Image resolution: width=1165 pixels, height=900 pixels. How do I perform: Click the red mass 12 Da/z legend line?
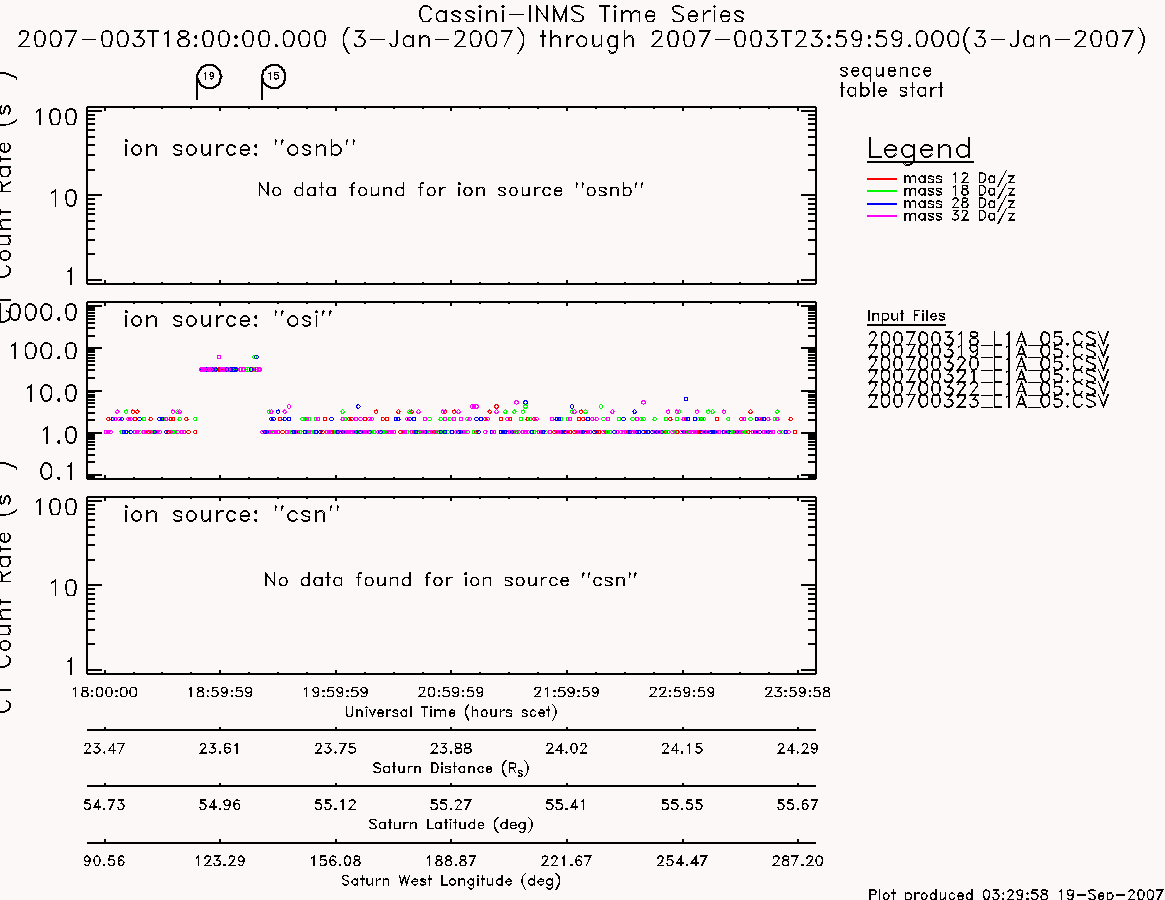[882, 179]
